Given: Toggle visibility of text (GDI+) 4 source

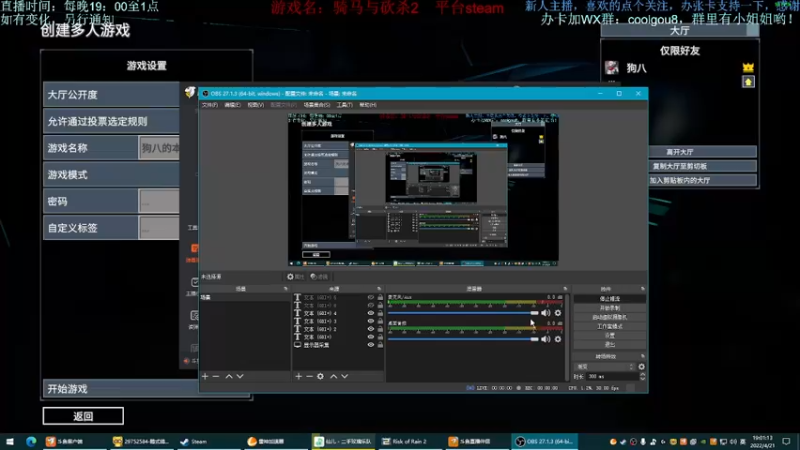Looking at the screenshot, I should (371, 313).
